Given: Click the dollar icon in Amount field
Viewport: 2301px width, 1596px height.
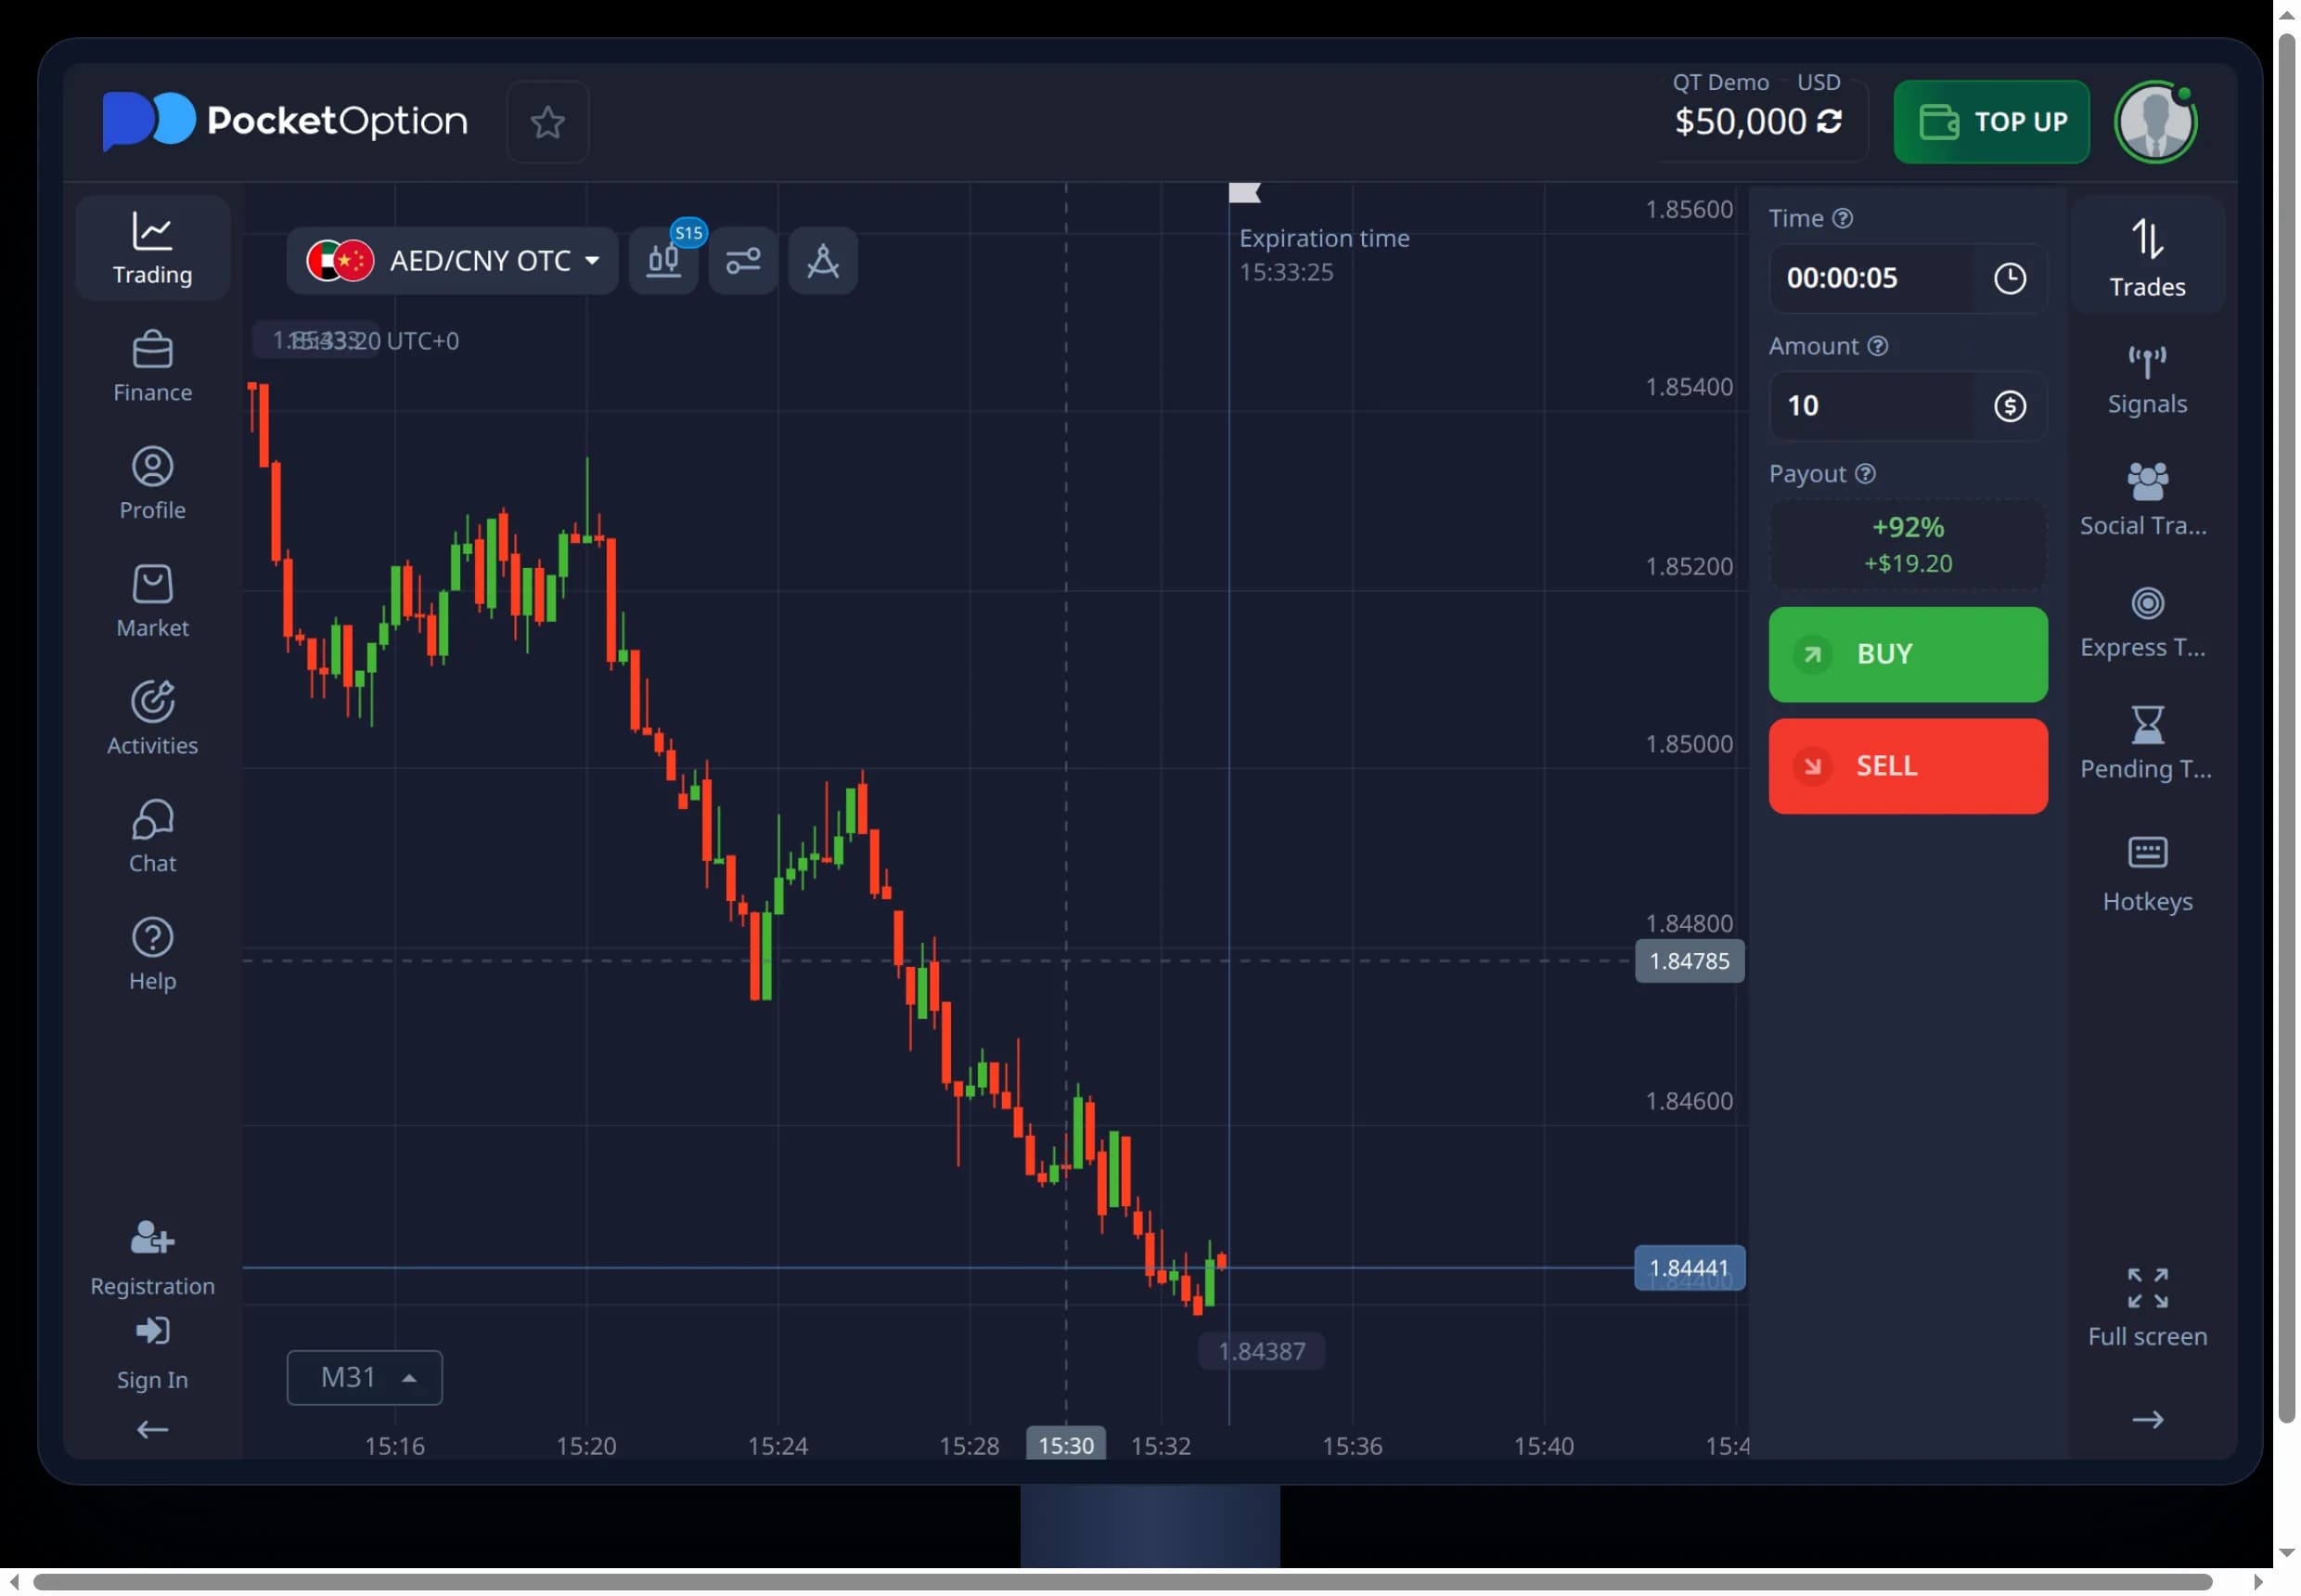Looking at the screenshot, I should click(x=2010, y=406).
